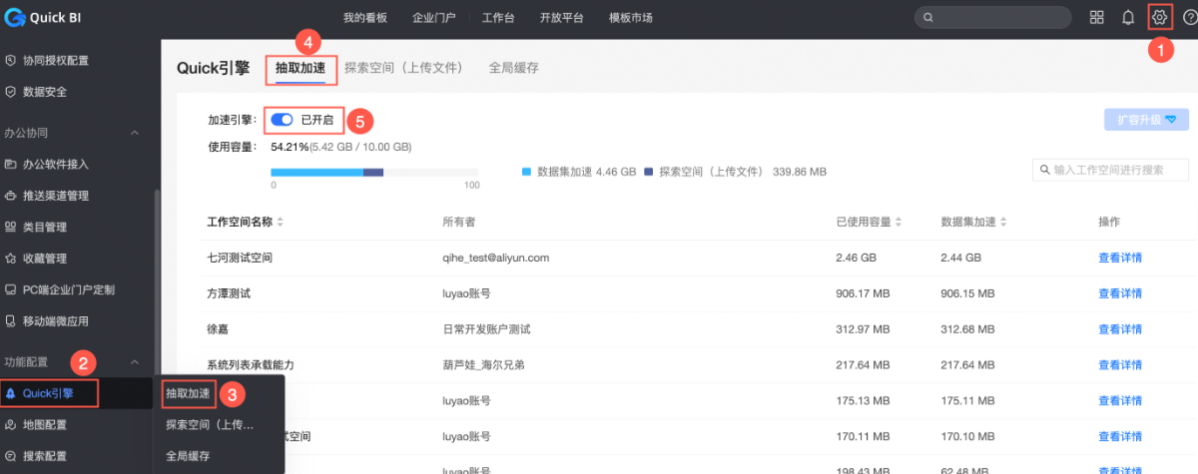Image resolution: width=1198 pixels, height=474 pixels.
Task: Collapse the 功能配置 section
Action: pyautogui.click(x=135, y=361)
